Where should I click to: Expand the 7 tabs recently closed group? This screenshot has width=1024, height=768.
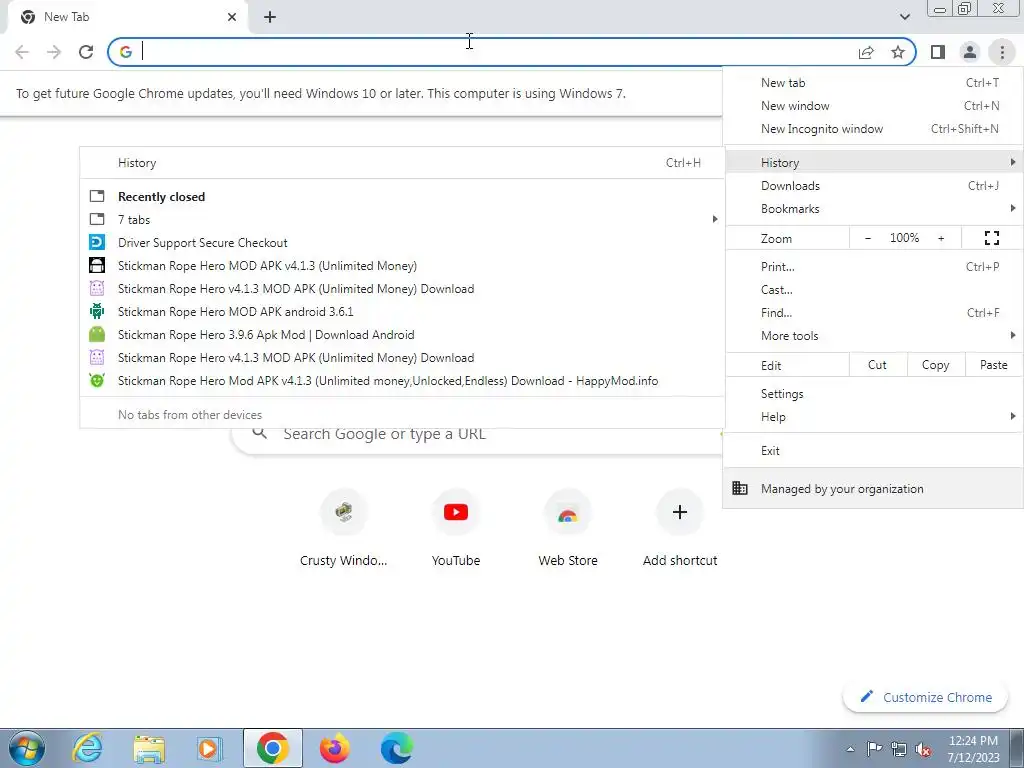click(x=402, y=220)
